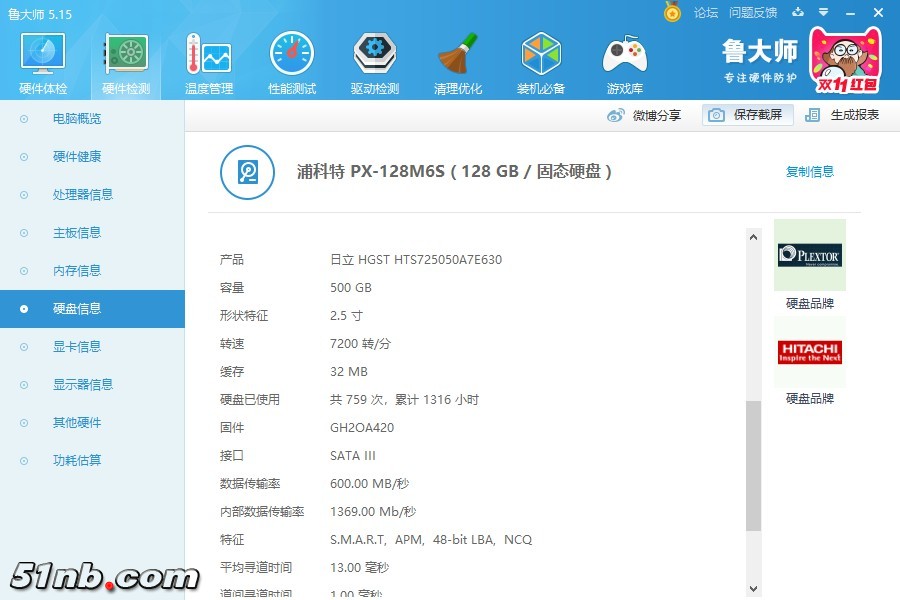
Task: Open 装机必备 essential software cube icon
Action: tap(541, 63)
